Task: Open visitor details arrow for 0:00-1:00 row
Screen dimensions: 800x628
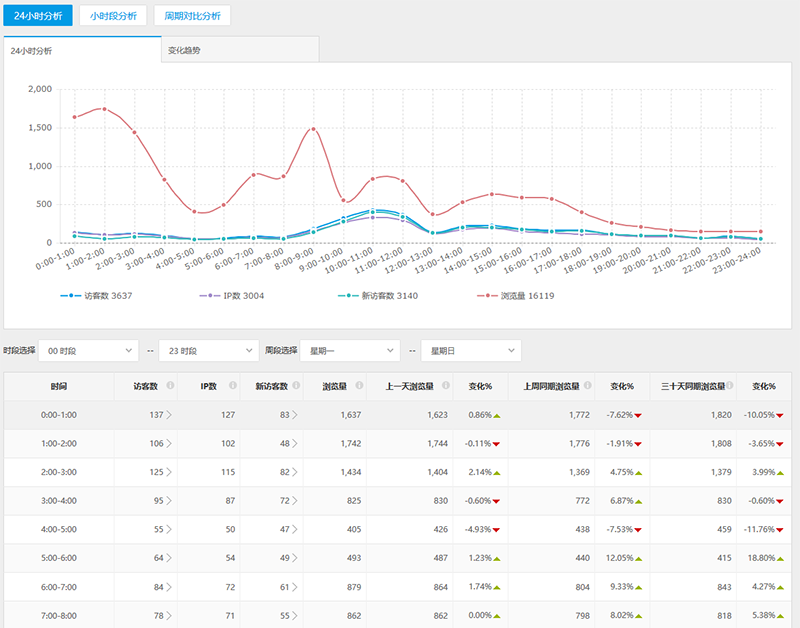Action: pyautogui.click(x=168, y=414)
